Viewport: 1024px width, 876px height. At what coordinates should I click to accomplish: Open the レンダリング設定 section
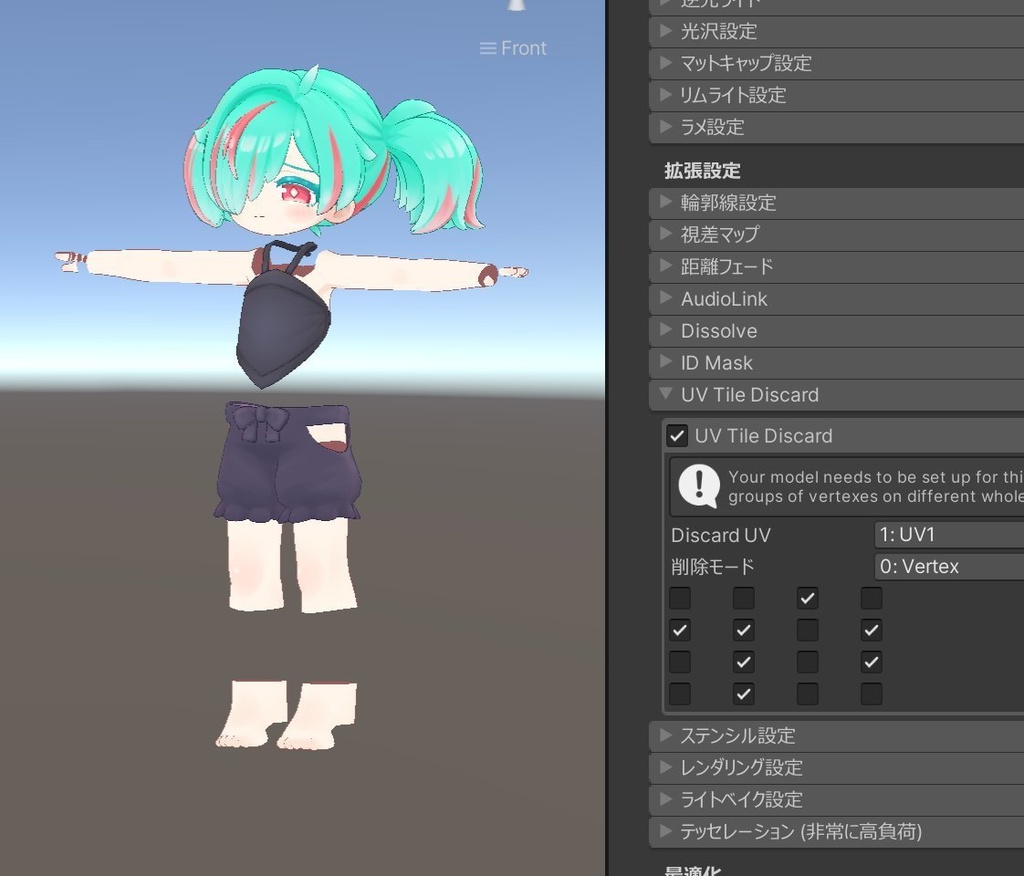(x=666, y=767)
